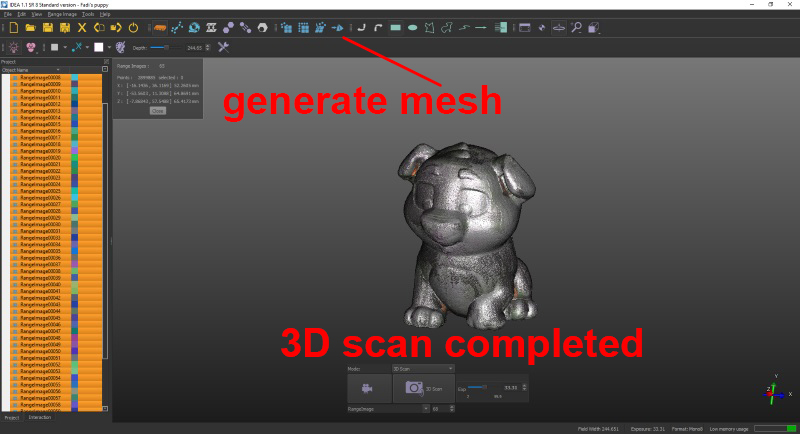This screenshot has height=434, width=800.
Task: Save the project with the first floppy disk icon
Action: [x=48, y=28]
